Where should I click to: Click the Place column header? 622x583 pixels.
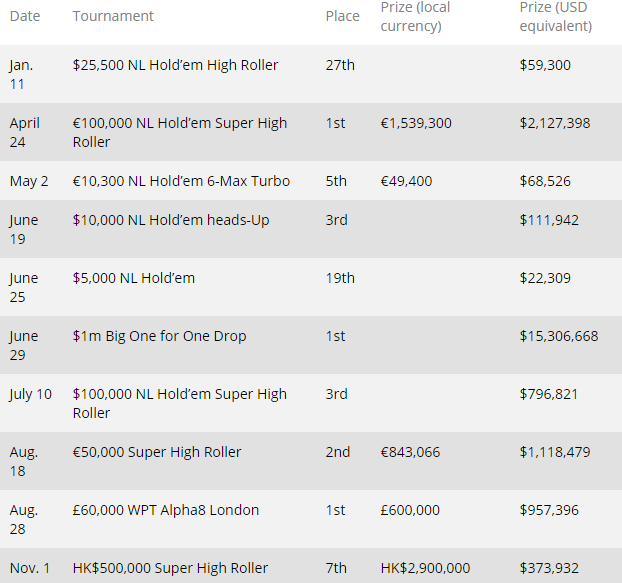pyautogui.click(x=342, y=16)
